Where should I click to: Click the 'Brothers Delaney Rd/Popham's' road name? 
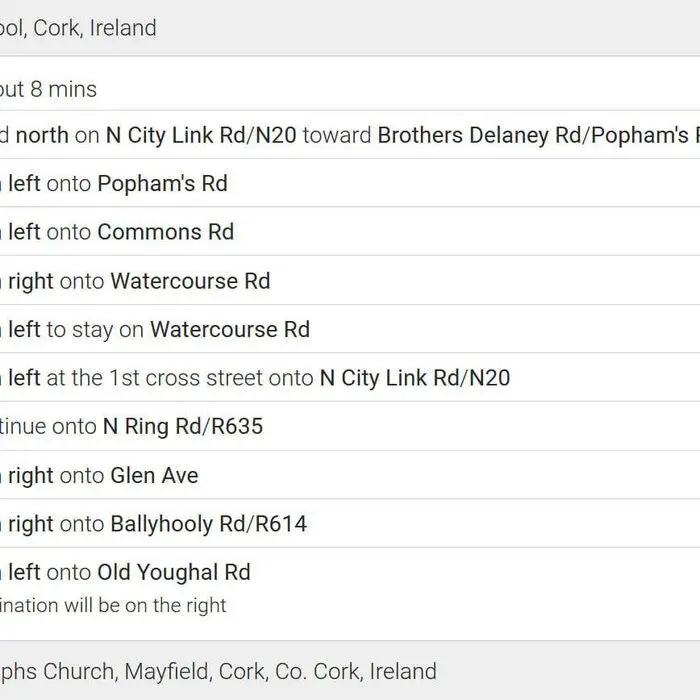(x=538, y=135)
